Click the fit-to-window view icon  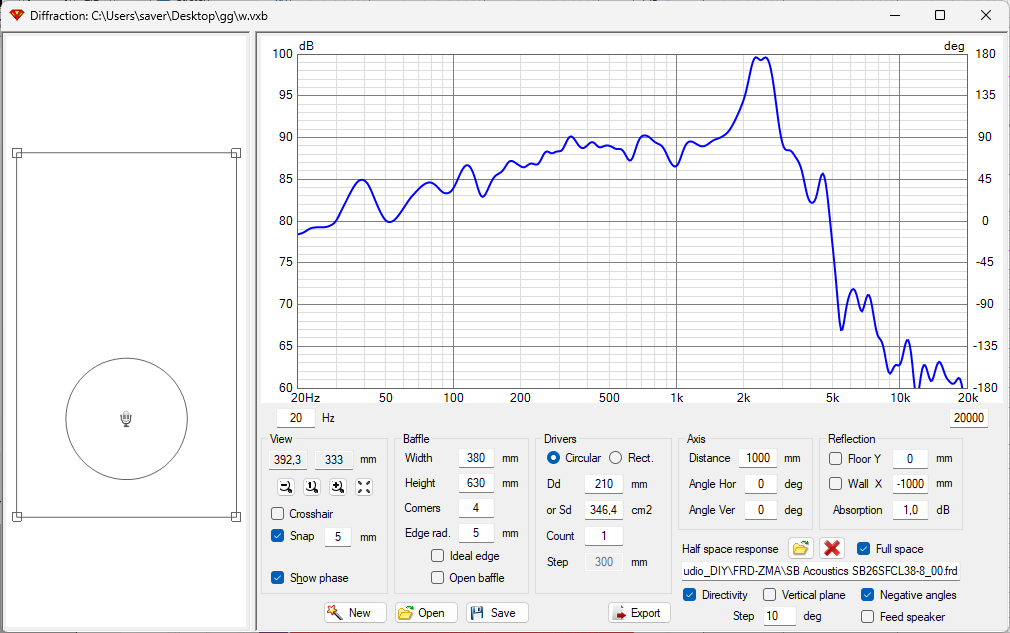[364, 487]
